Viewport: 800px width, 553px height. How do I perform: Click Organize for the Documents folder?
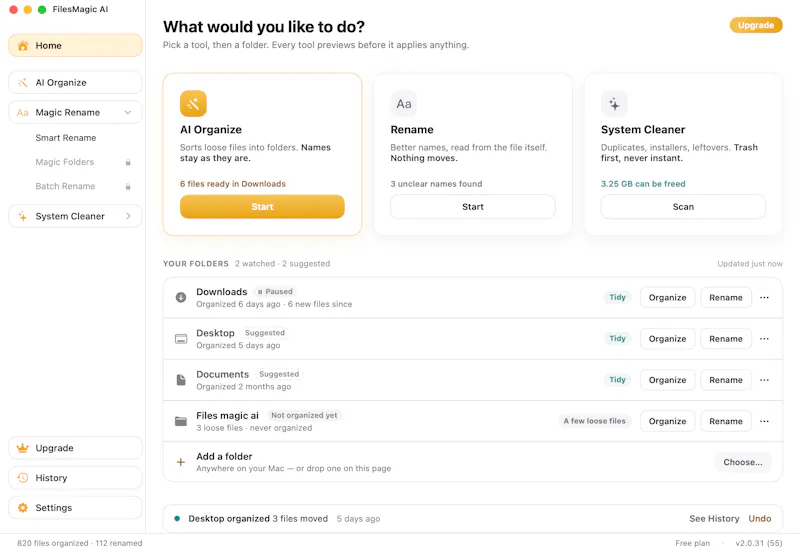[x=667, y=380]
